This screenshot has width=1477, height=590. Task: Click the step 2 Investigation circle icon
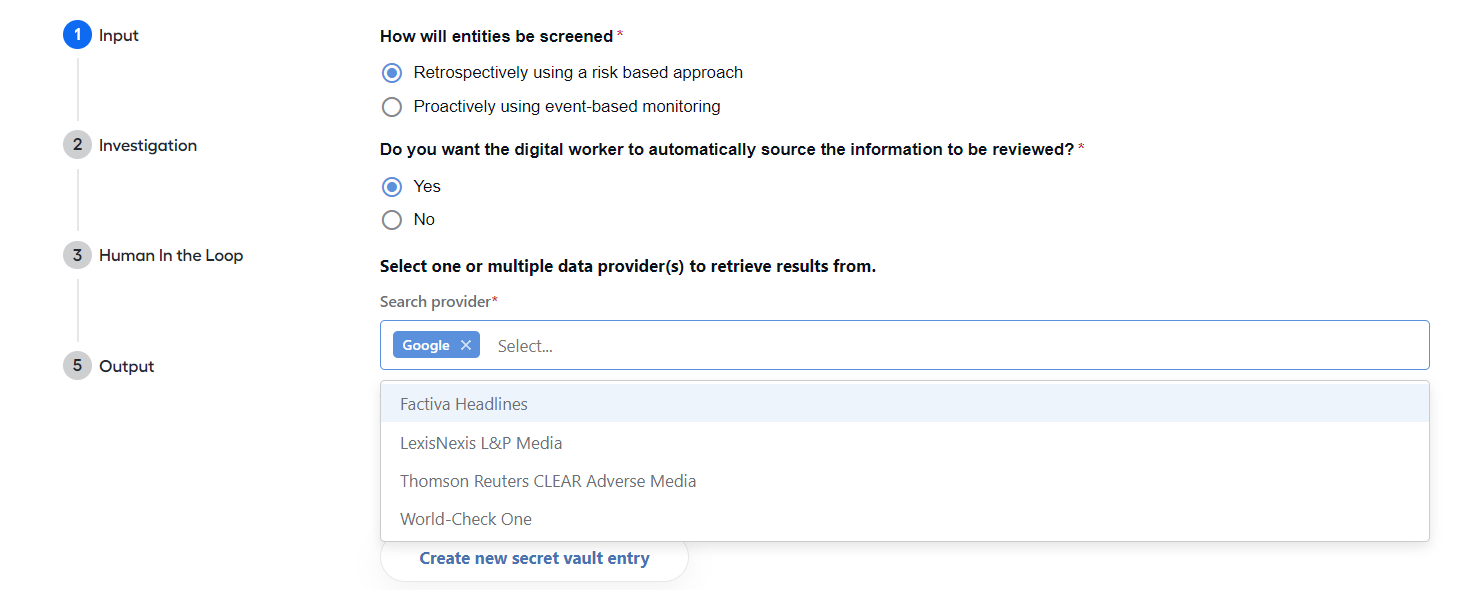point(77,145)
